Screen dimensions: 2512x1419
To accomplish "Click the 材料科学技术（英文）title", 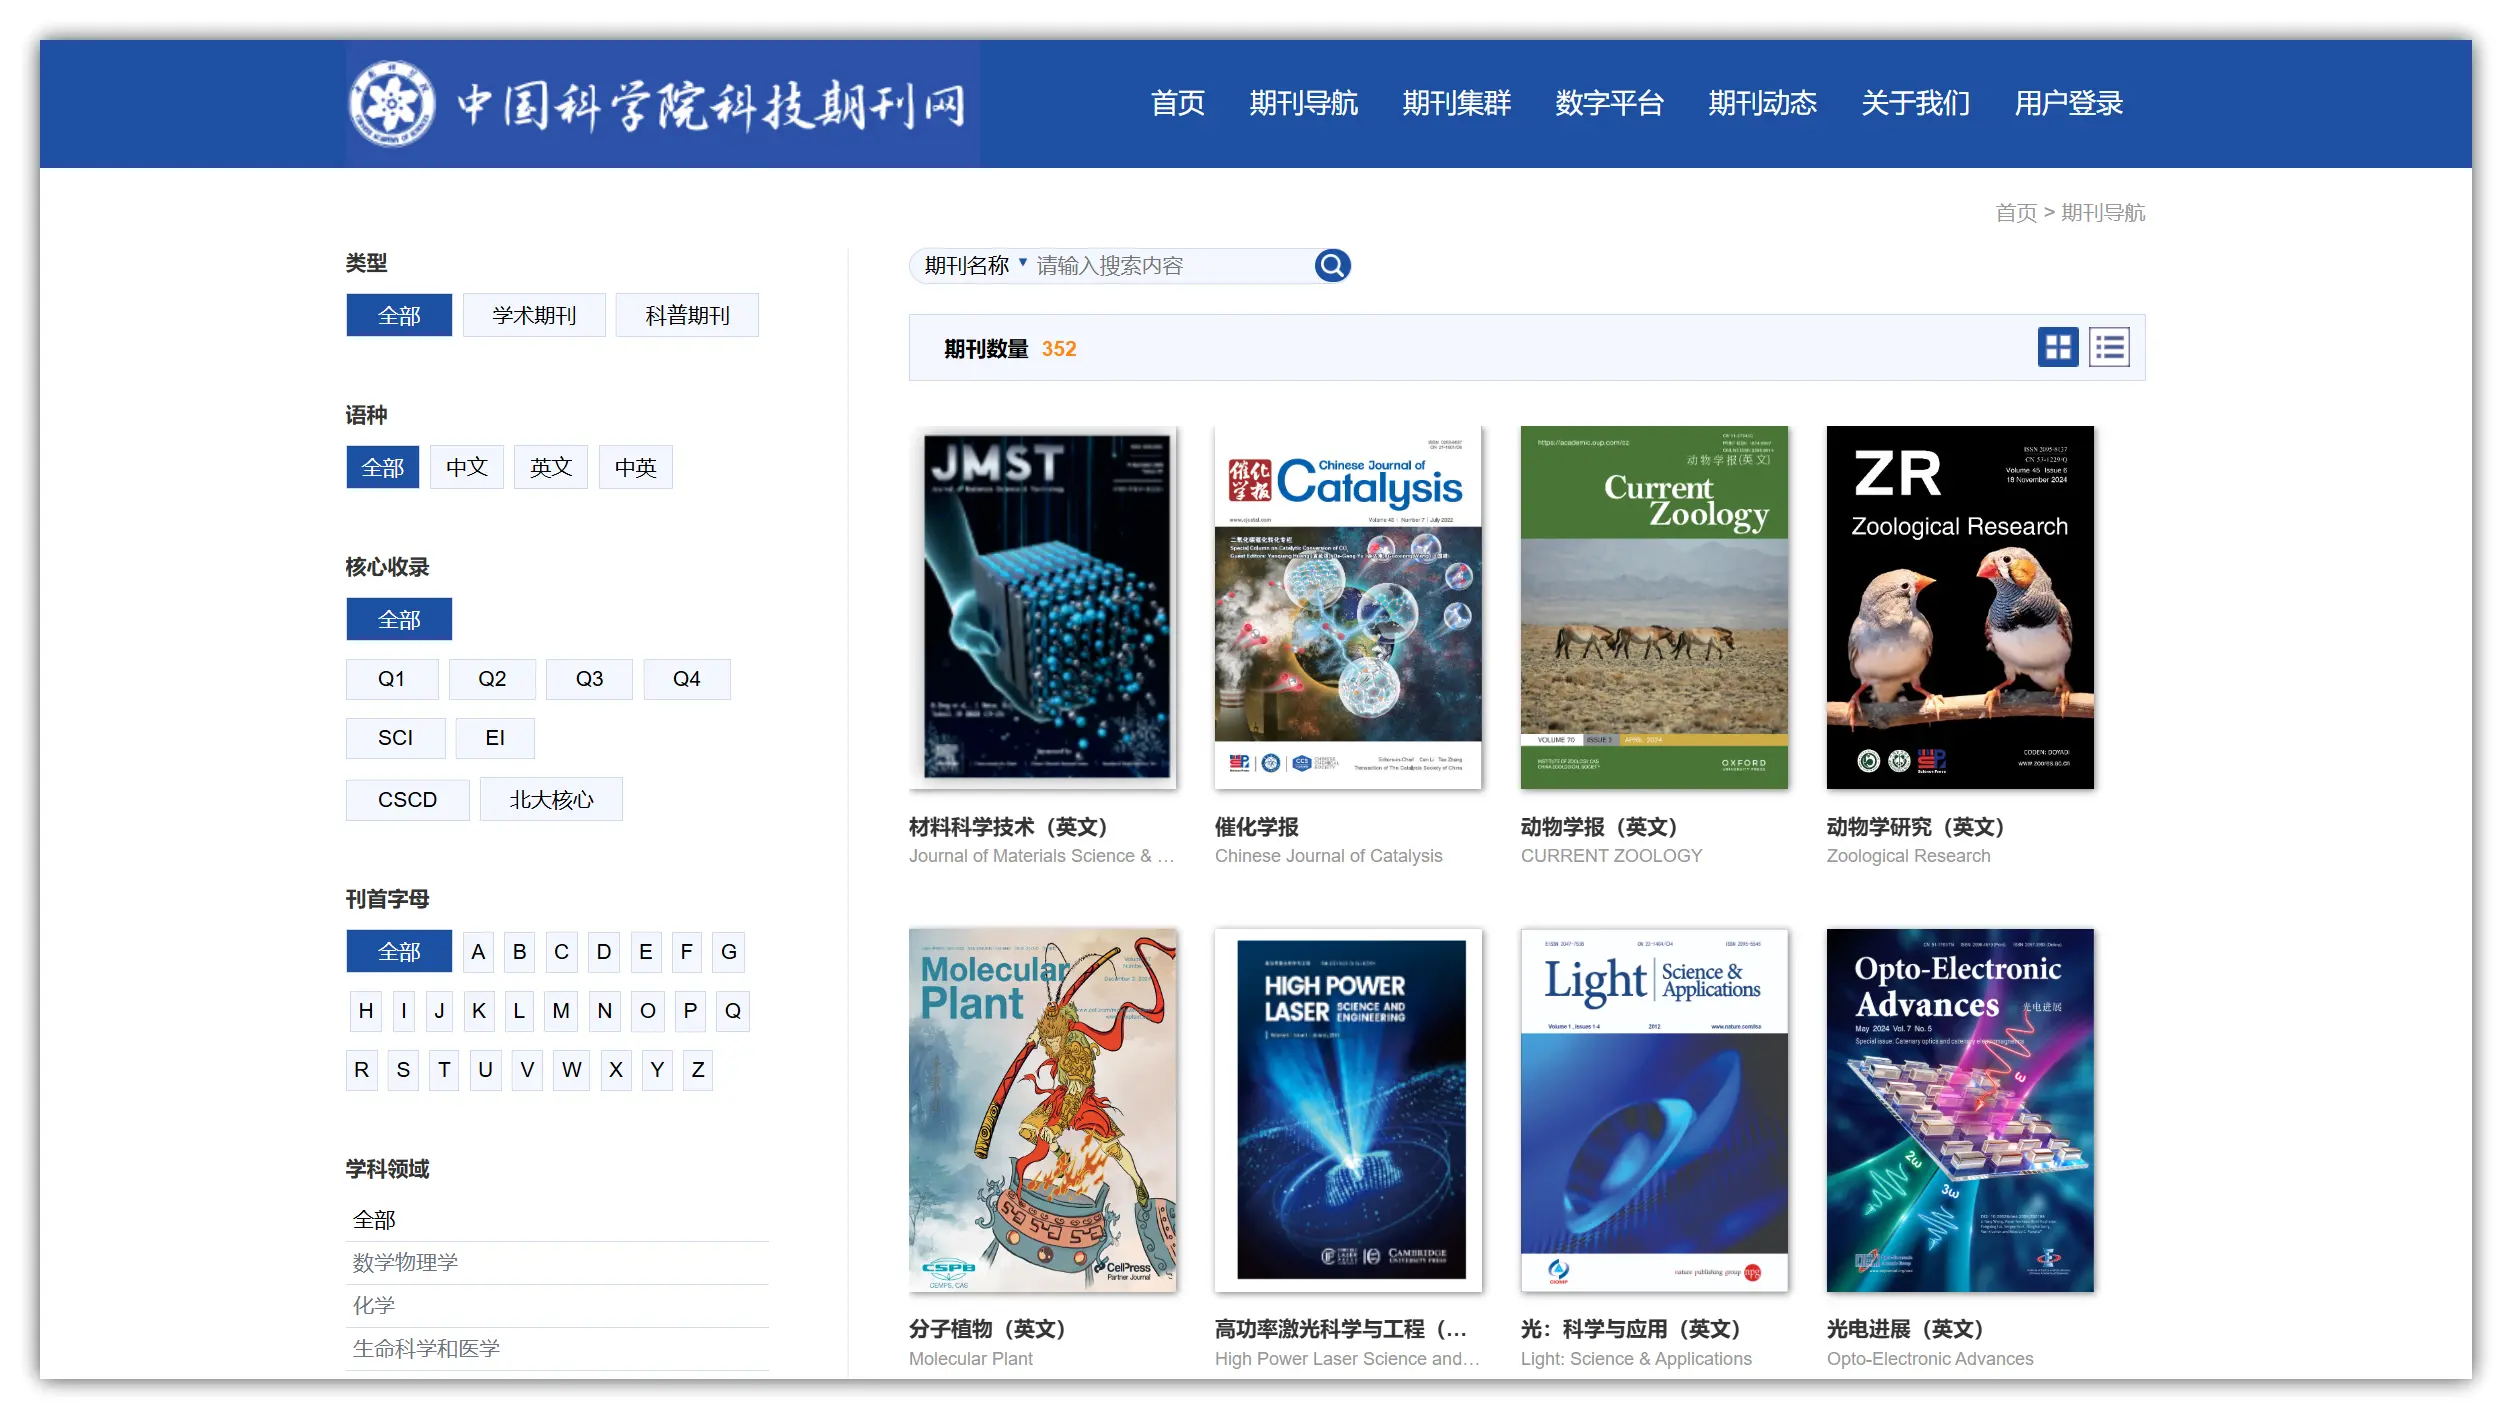I will click(1008, 827).
